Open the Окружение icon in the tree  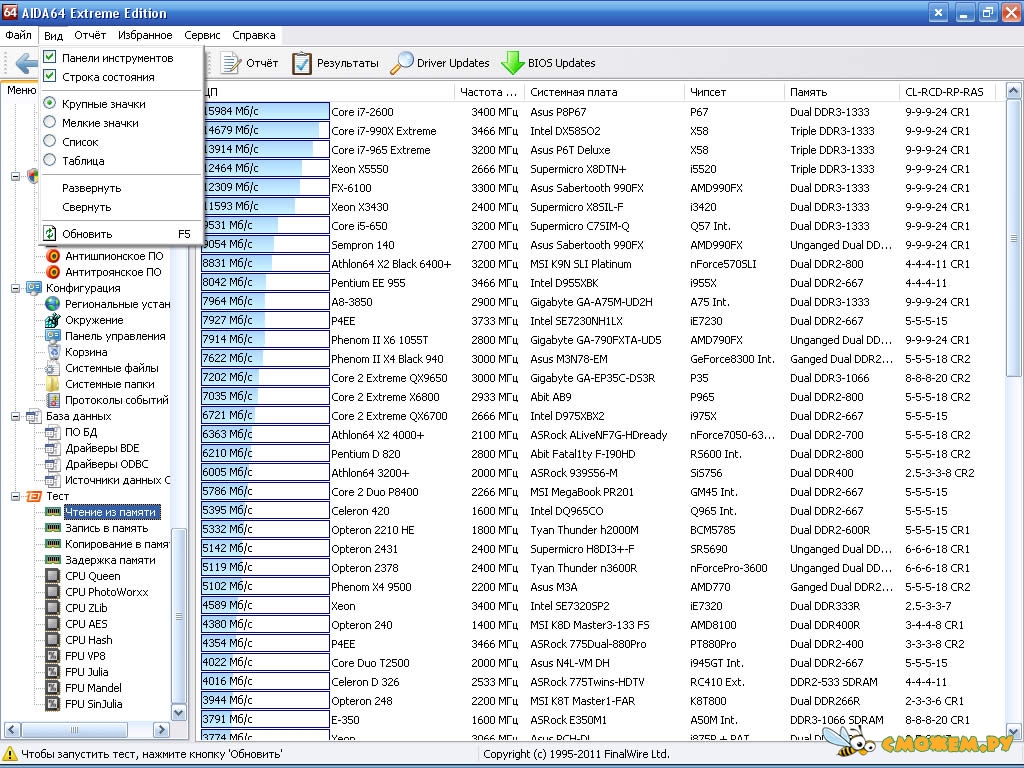coord(53,320)
